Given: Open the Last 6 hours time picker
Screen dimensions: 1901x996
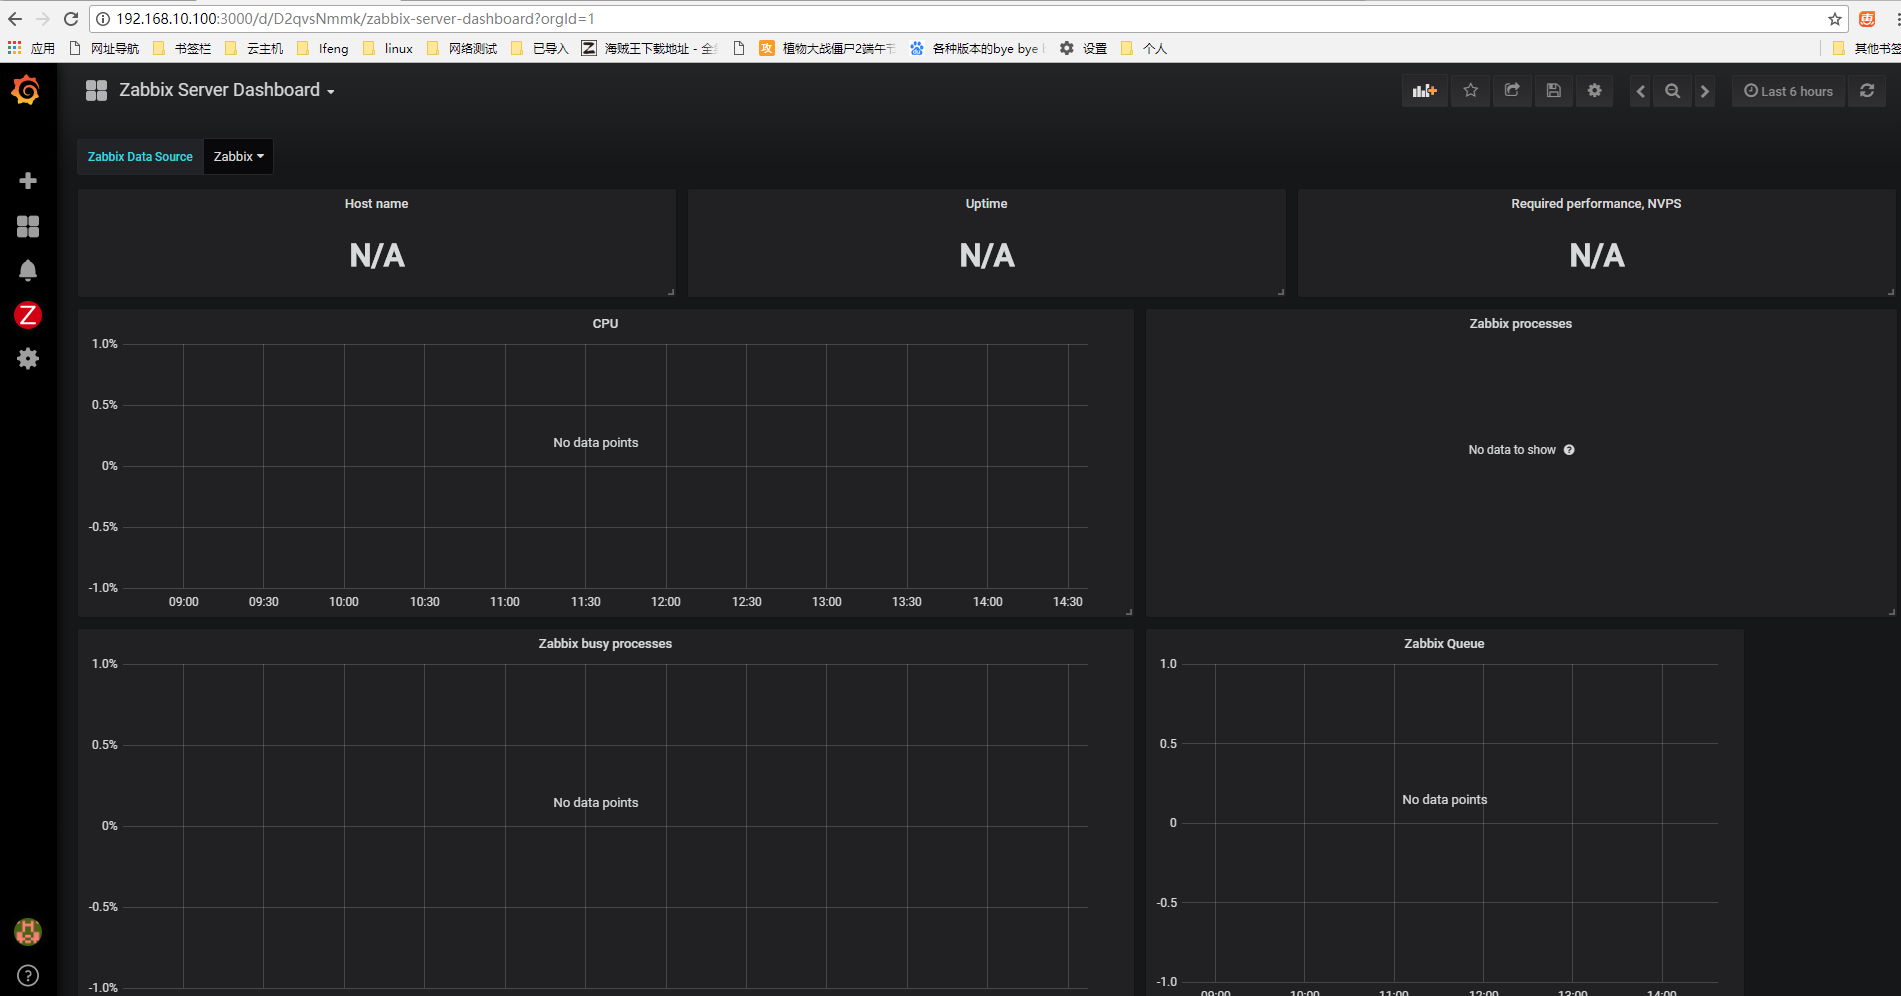Looking at the screenshot, I should coord(1789,91).
